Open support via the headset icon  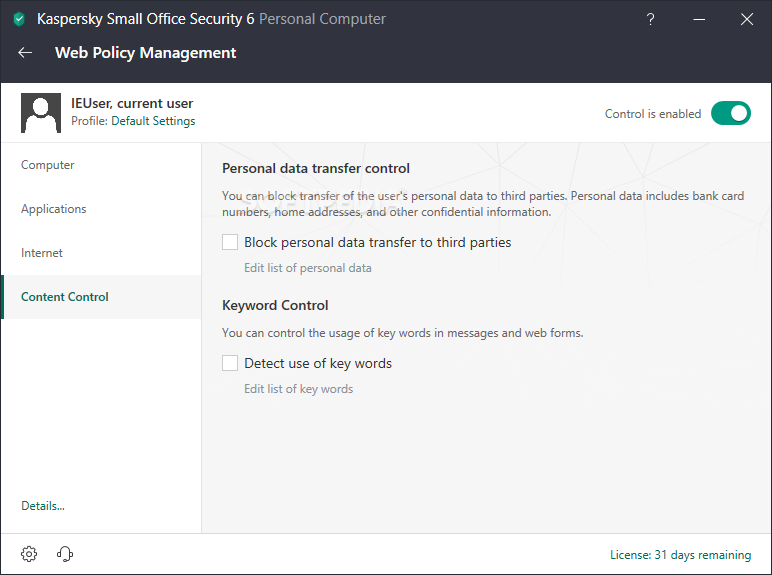[65, 554]
